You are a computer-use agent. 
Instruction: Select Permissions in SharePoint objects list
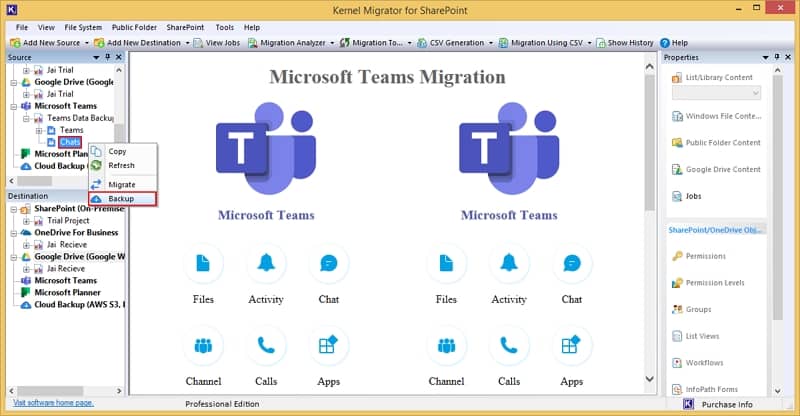click(699, 256)
